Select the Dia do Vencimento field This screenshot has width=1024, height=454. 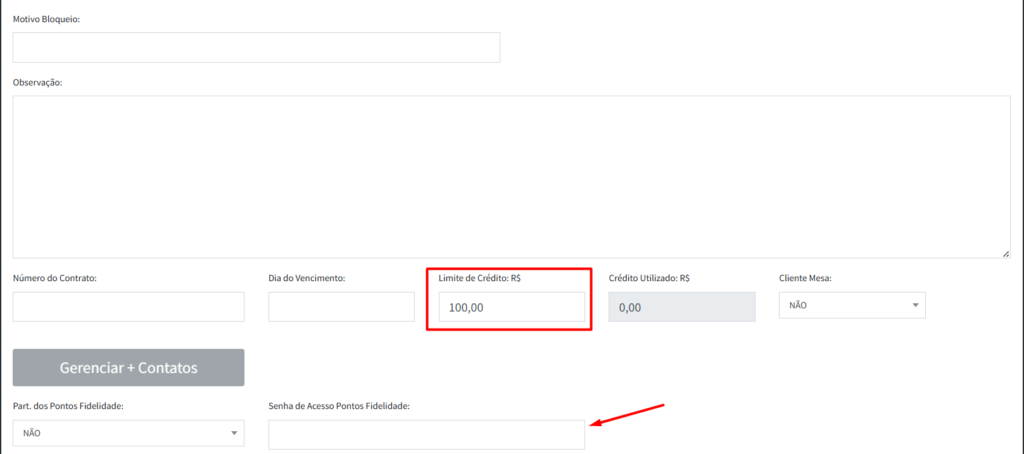[x=341, y=307]
